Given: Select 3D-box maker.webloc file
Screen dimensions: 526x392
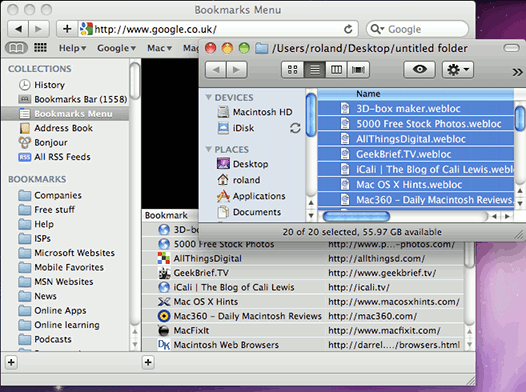Looking at the screenshot, I should 416,108.
